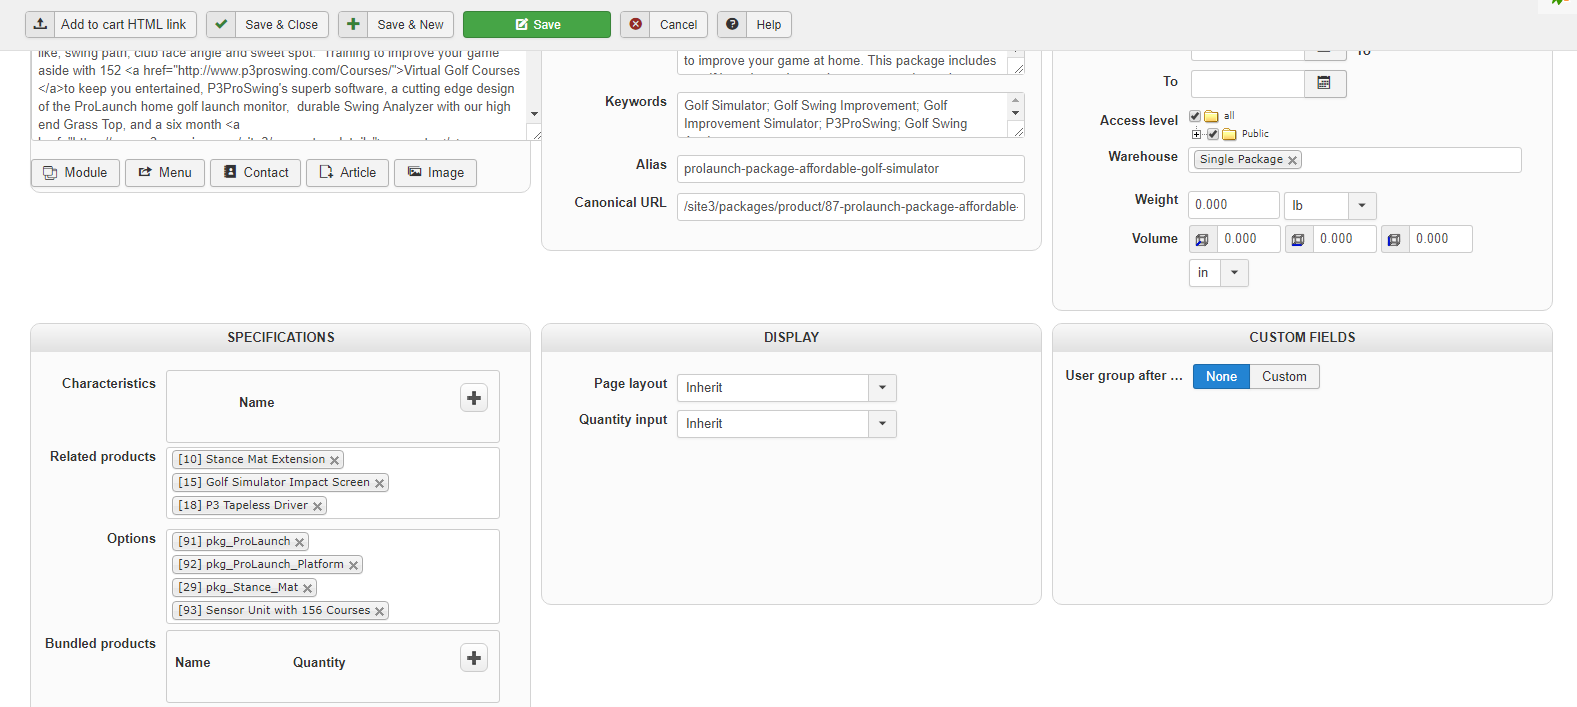Click the red Cancel icon in the toolbar
The height and width of the screenshot is (707, 1577).
click(636, 24)
